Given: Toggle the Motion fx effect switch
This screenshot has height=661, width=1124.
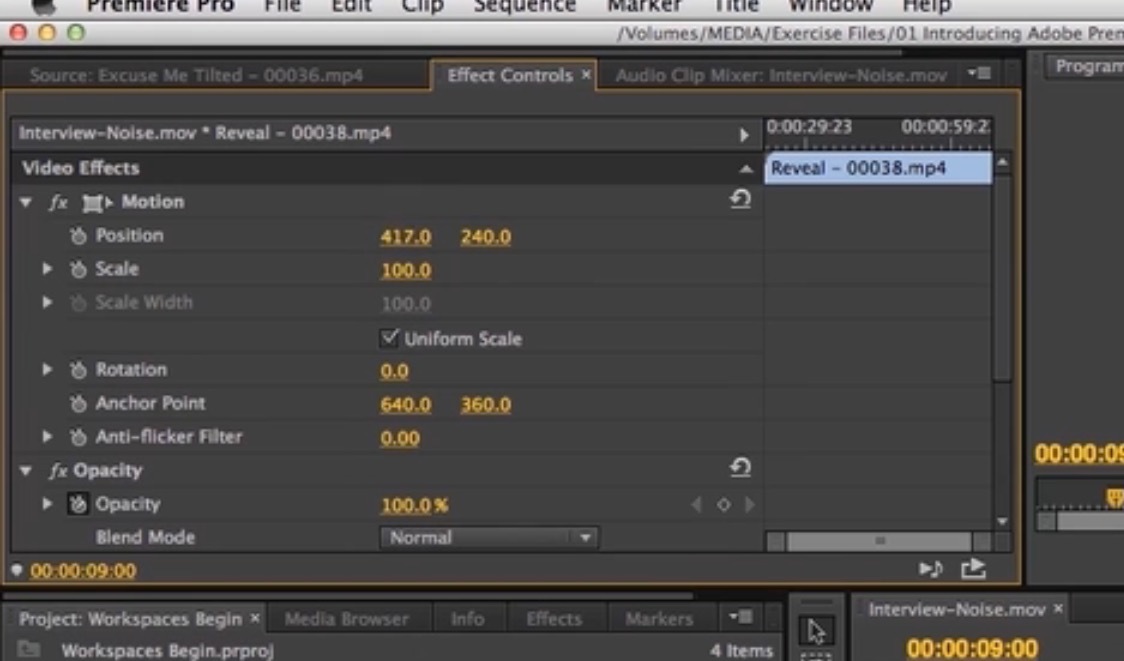Looking at the screenshot, I should 58,202.
